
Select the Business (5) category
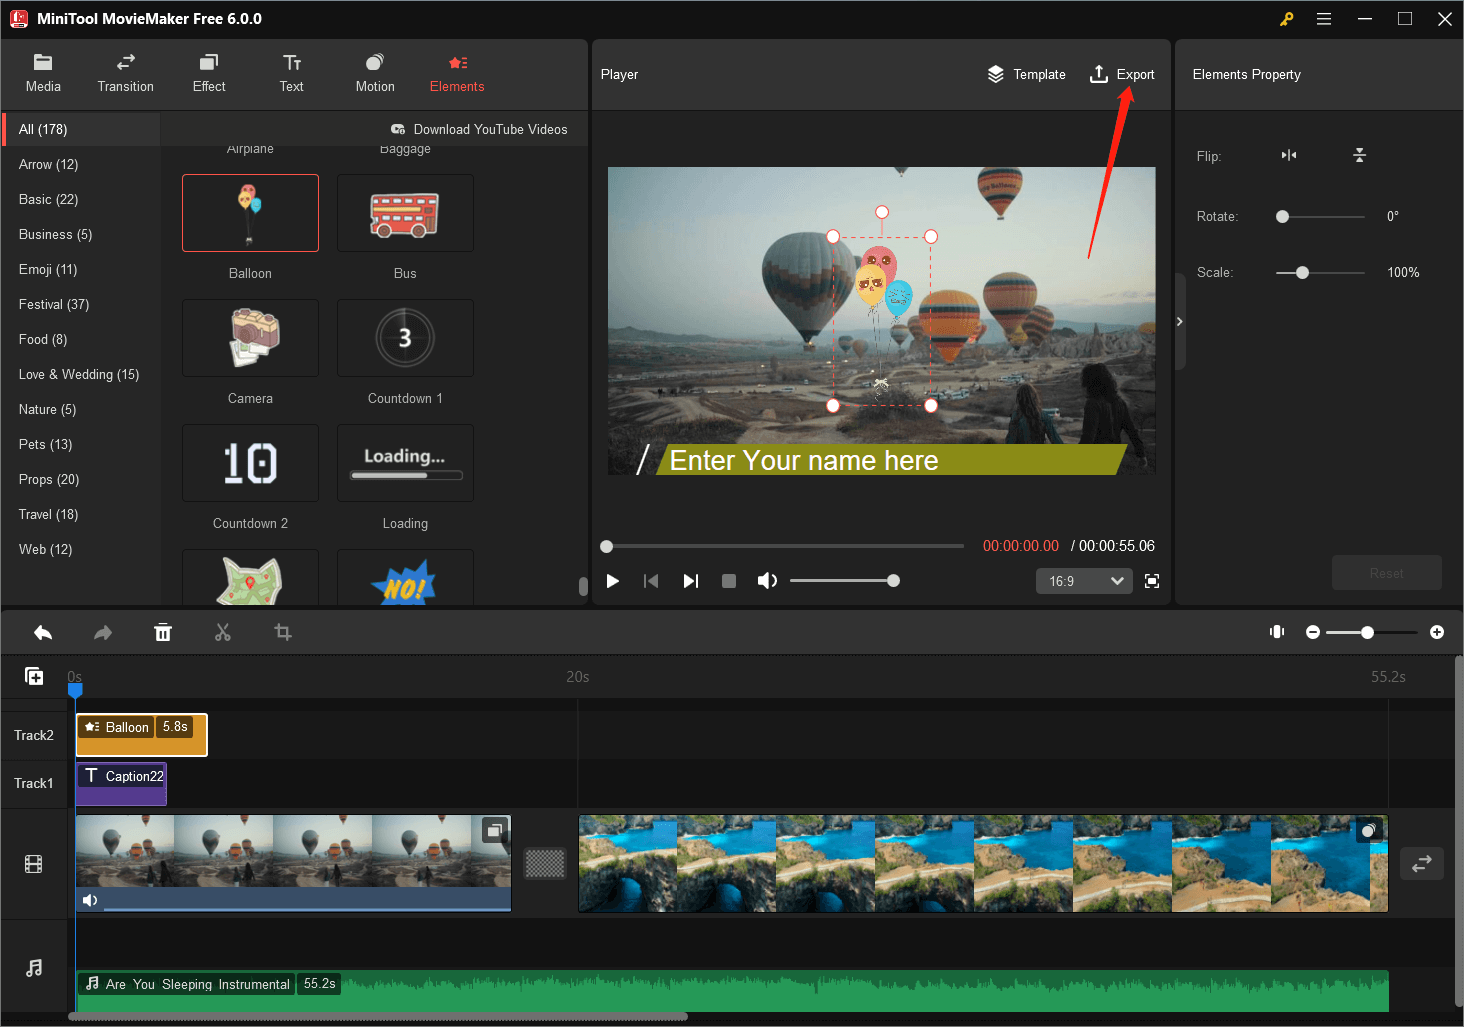[81, 234]
